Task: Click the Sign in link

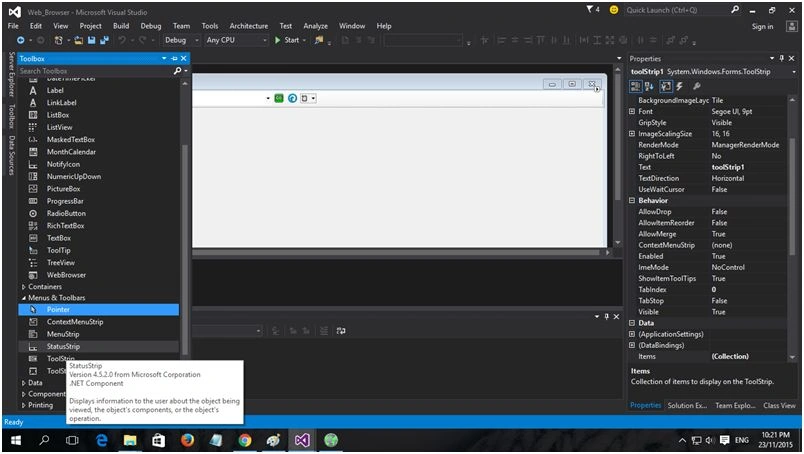Action: click(762, 27)
